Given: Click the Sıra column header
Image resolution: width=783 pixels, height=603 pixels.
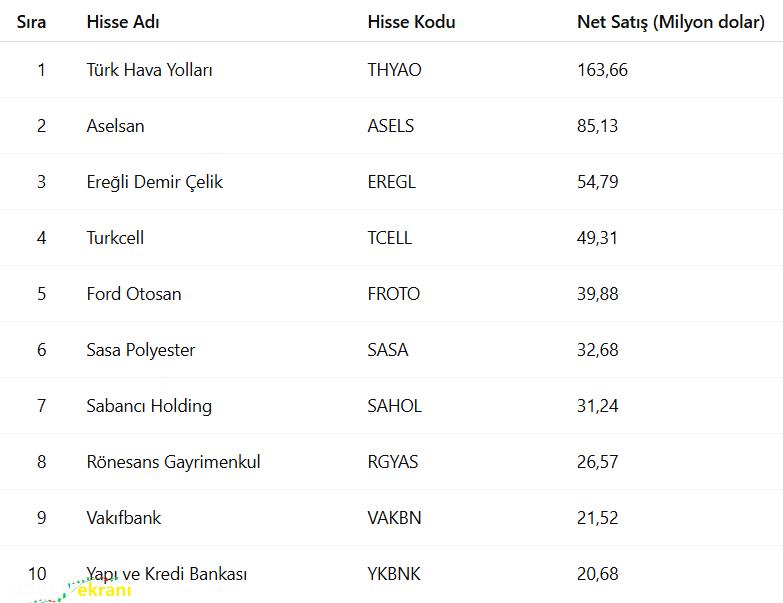Looking at the screenshot, I should pyautogui.click(x=32, y=21).
